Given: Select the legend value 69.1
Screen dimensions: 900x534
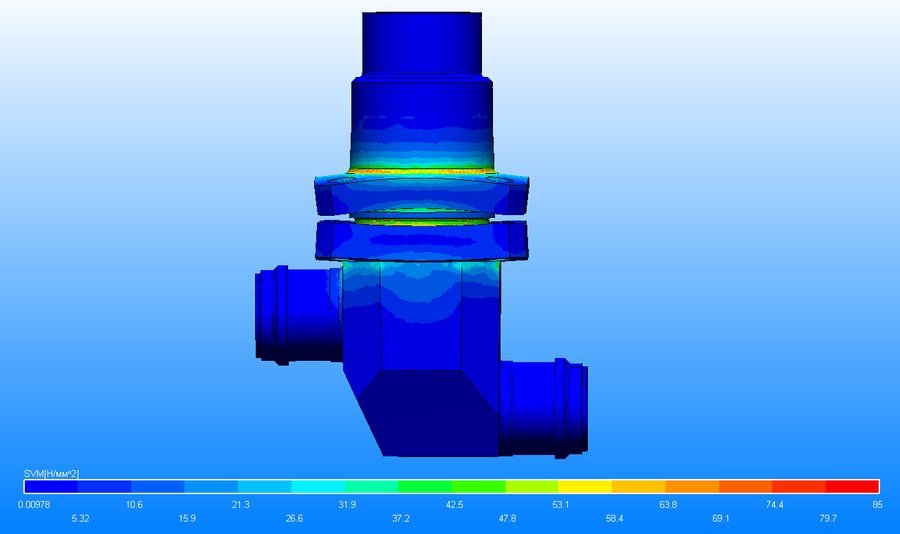Looking at the screenshot, I should (721, 518).
